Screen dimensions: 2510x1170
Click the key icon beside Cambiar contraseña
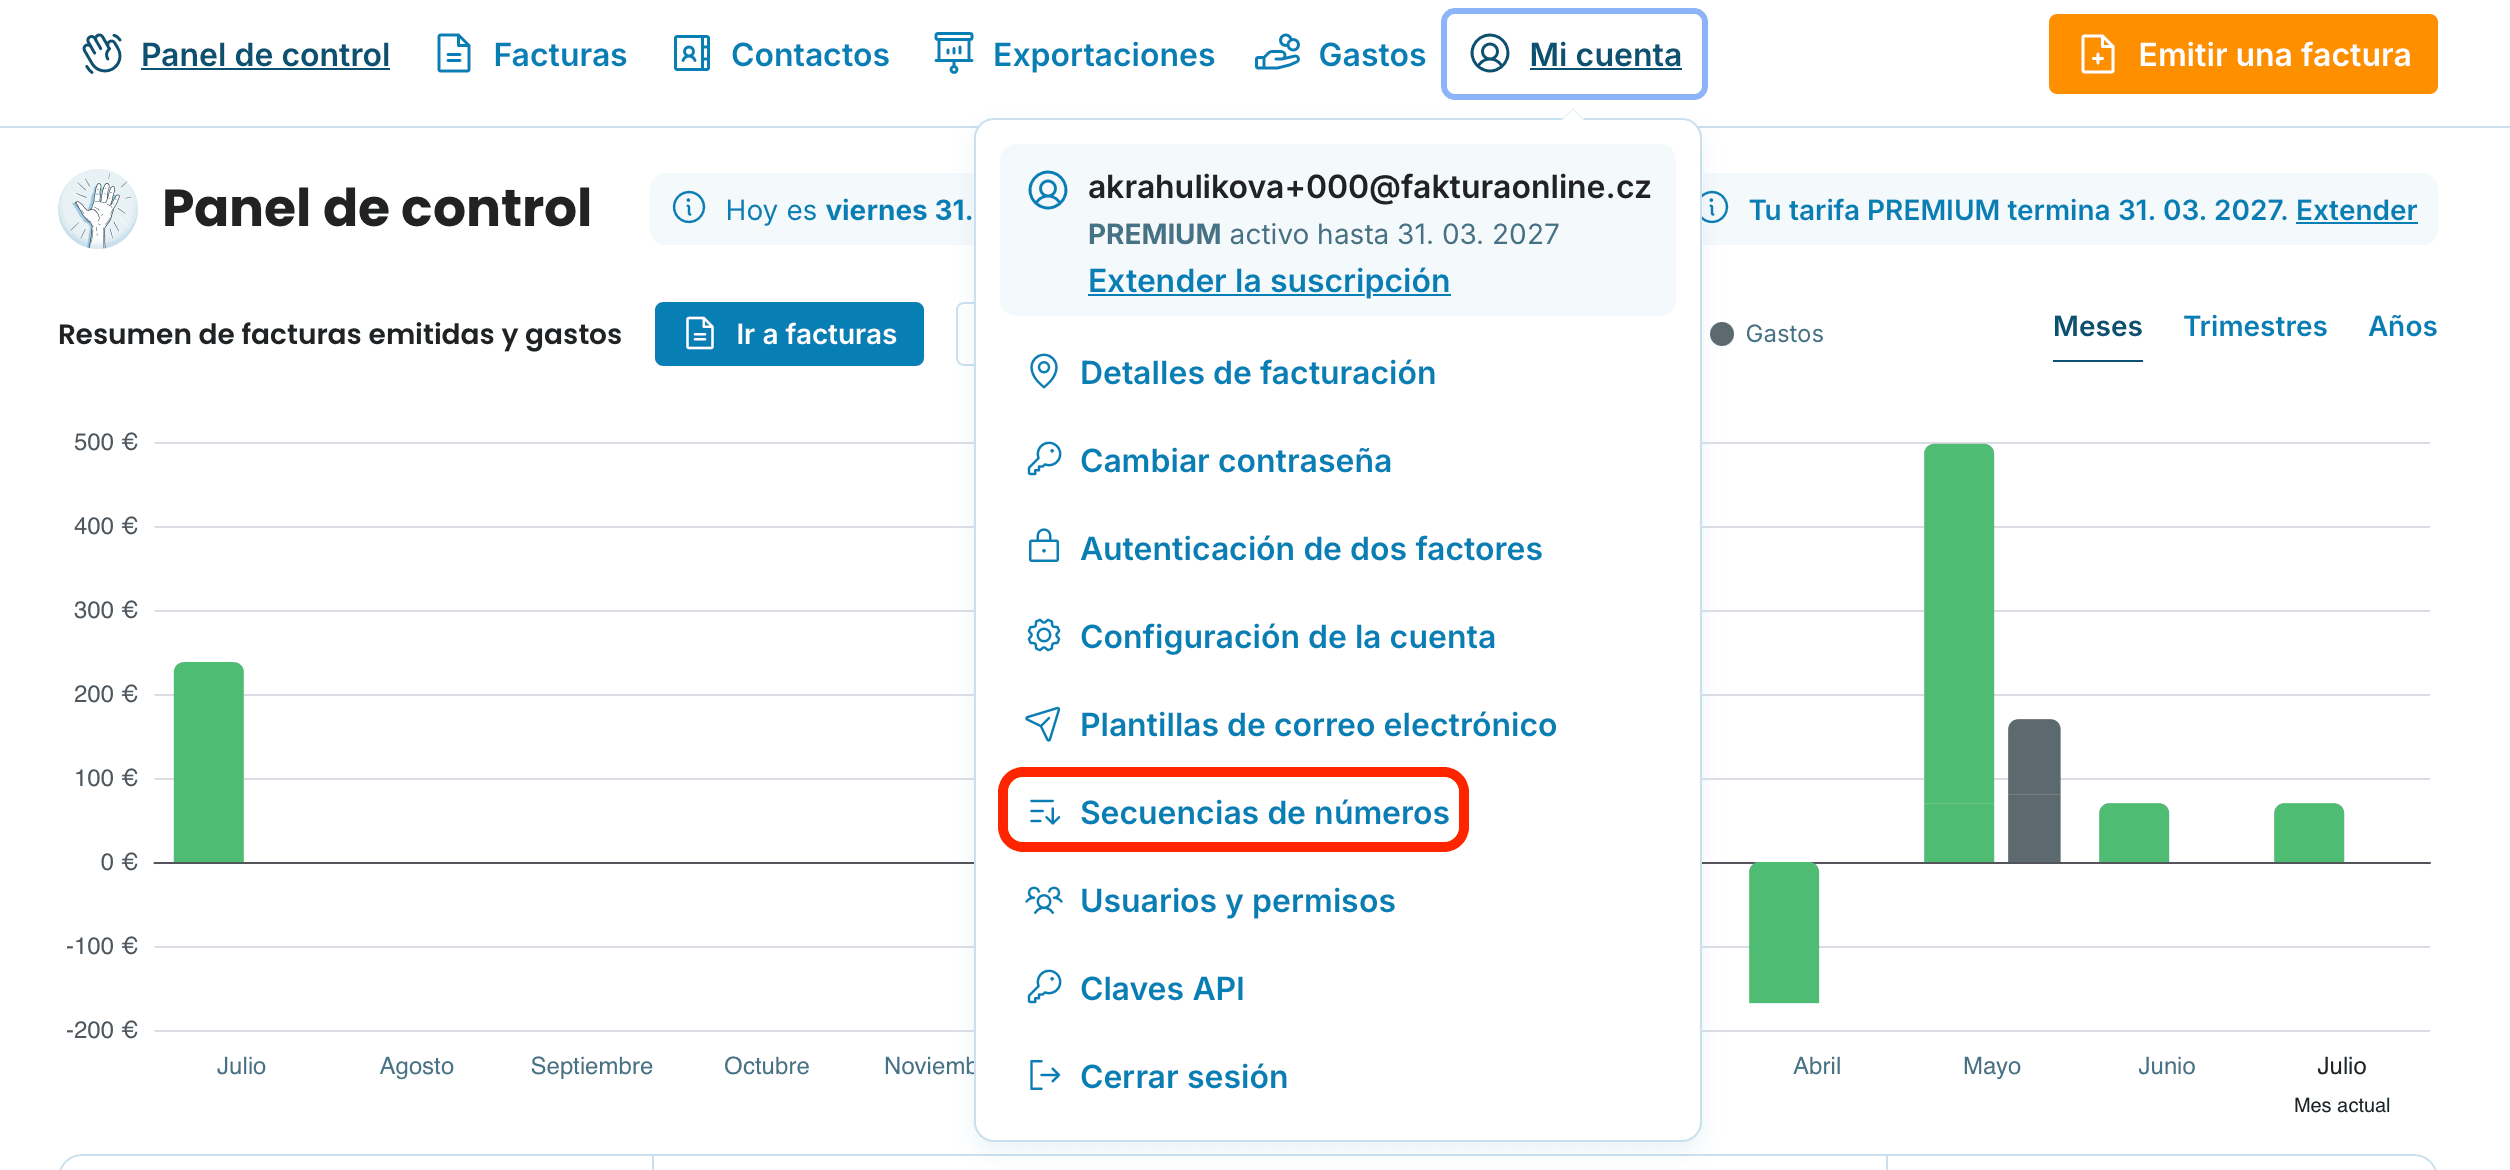click(1043, 460)
